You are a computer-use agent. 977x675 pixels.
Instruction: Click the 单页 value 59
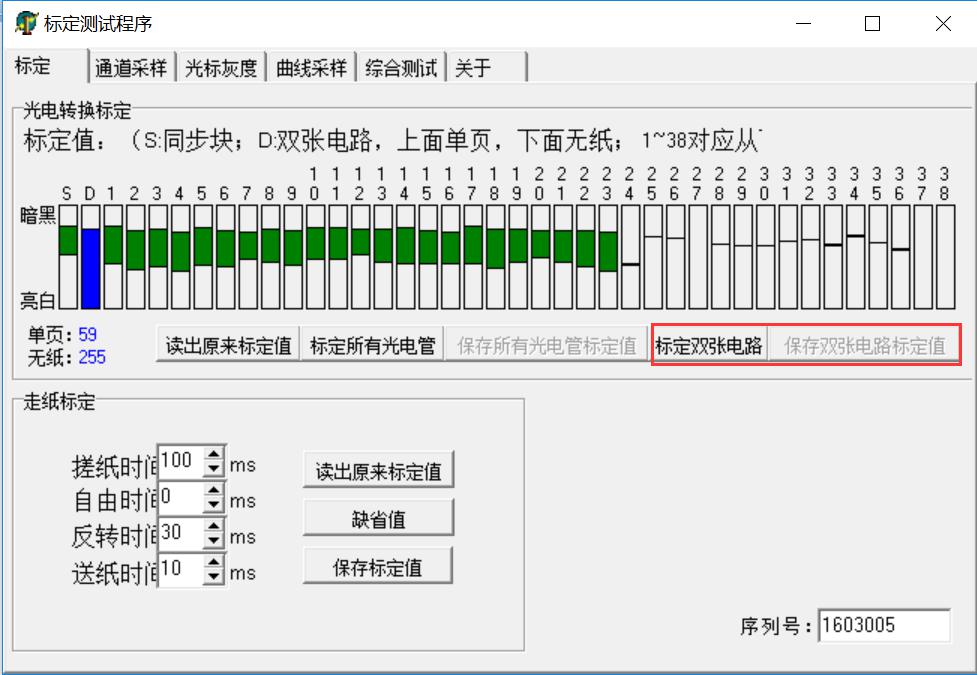pos(87,335)
